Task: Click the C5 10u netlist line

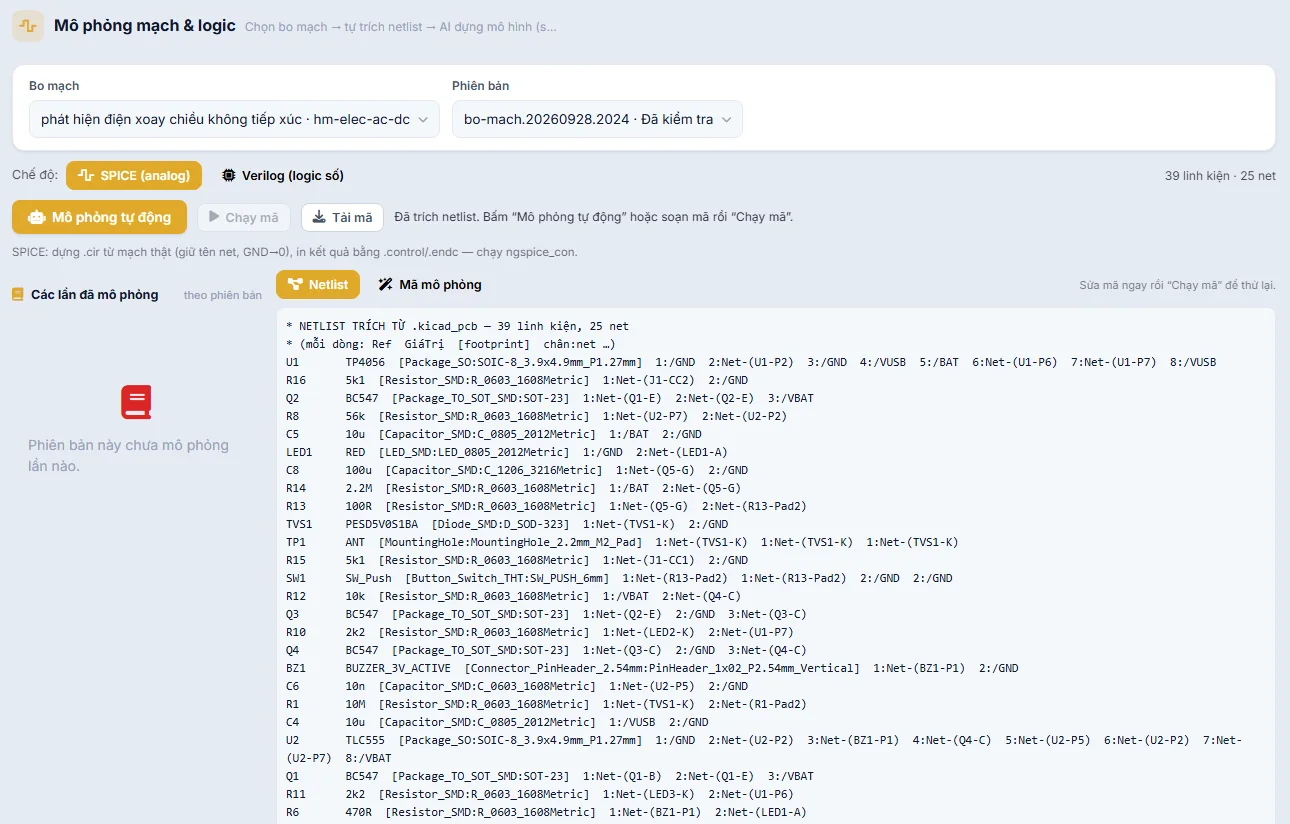Action: [494, 434]
